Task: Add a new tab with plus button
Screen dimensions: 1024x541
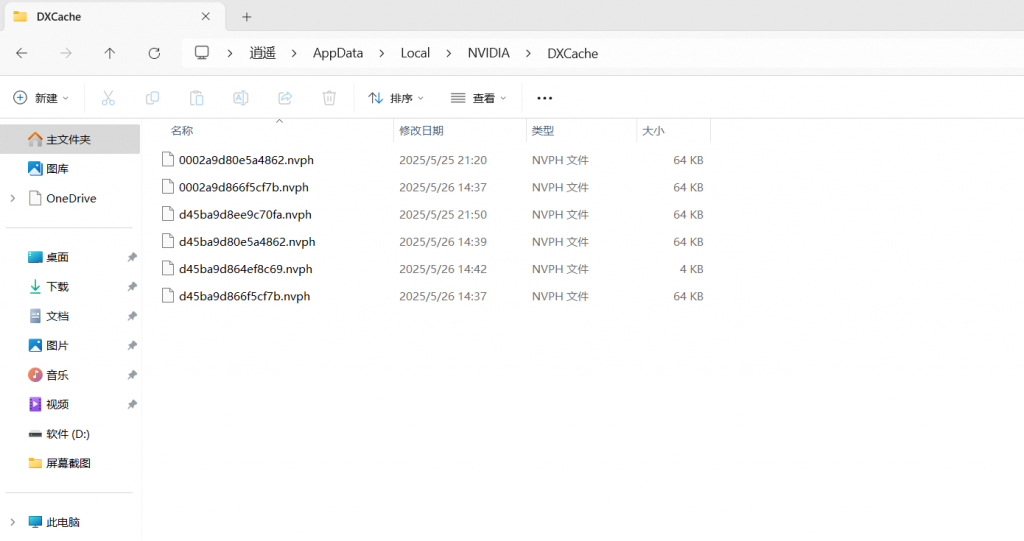Action: tap(247, 17)
